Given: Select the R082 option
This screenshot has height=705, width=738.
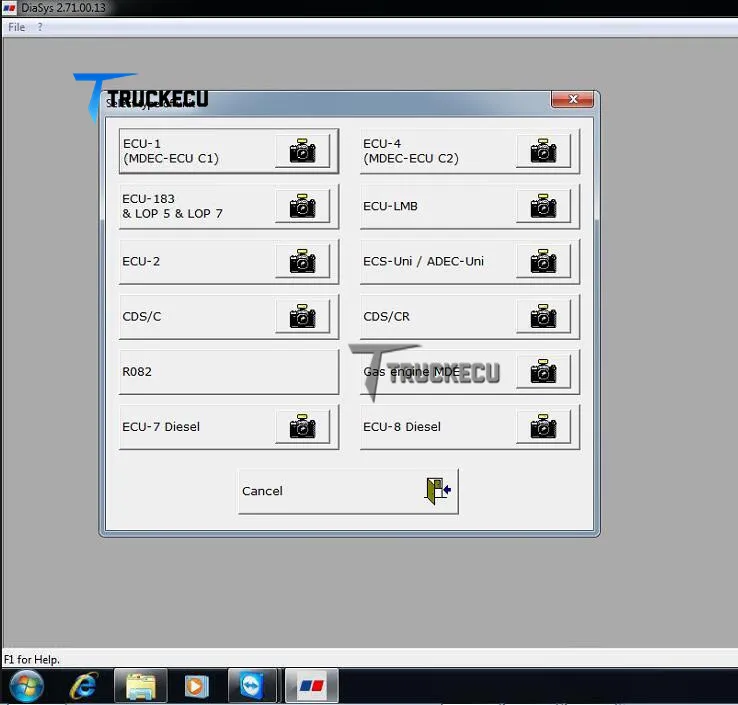Looking at the screenshot, I should click(x=229, y=371).
